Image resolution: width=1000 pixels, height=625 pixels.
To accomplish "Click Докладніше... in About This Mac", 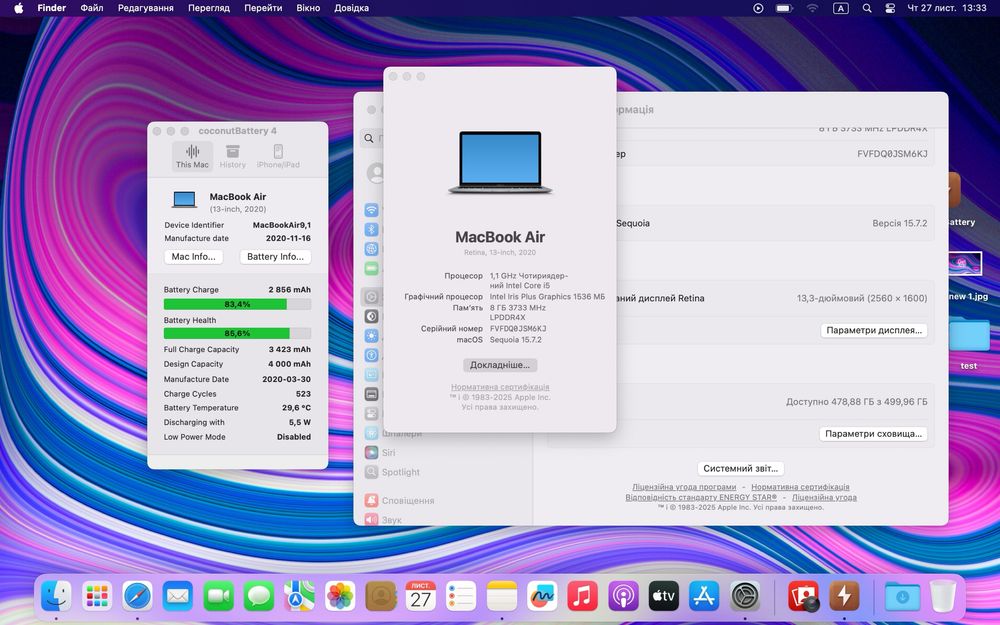I will pos(500,365).
